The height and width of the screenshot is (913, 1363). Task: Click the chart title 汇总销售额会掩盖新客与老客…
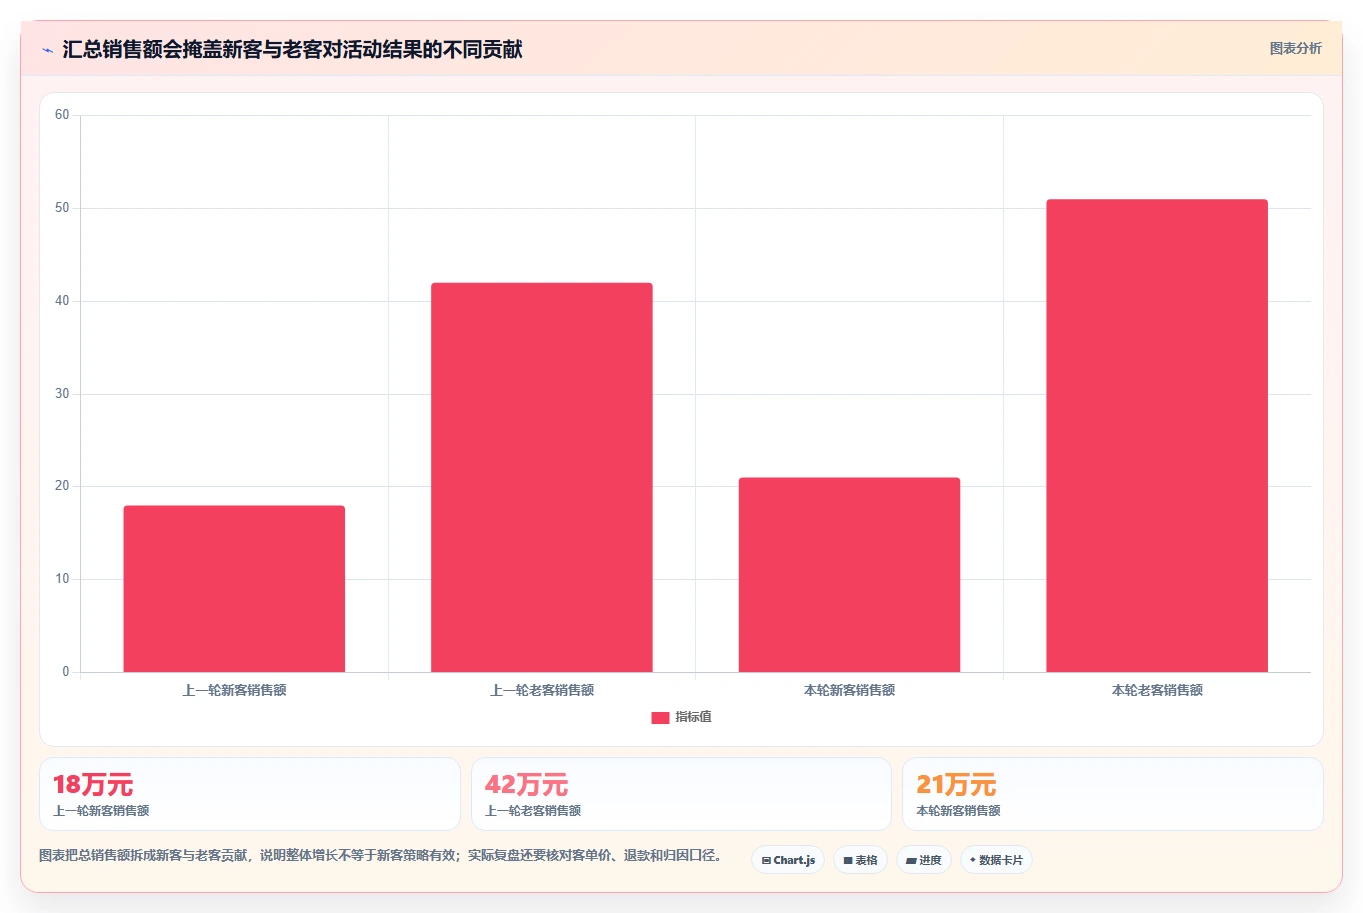[292, 50]
